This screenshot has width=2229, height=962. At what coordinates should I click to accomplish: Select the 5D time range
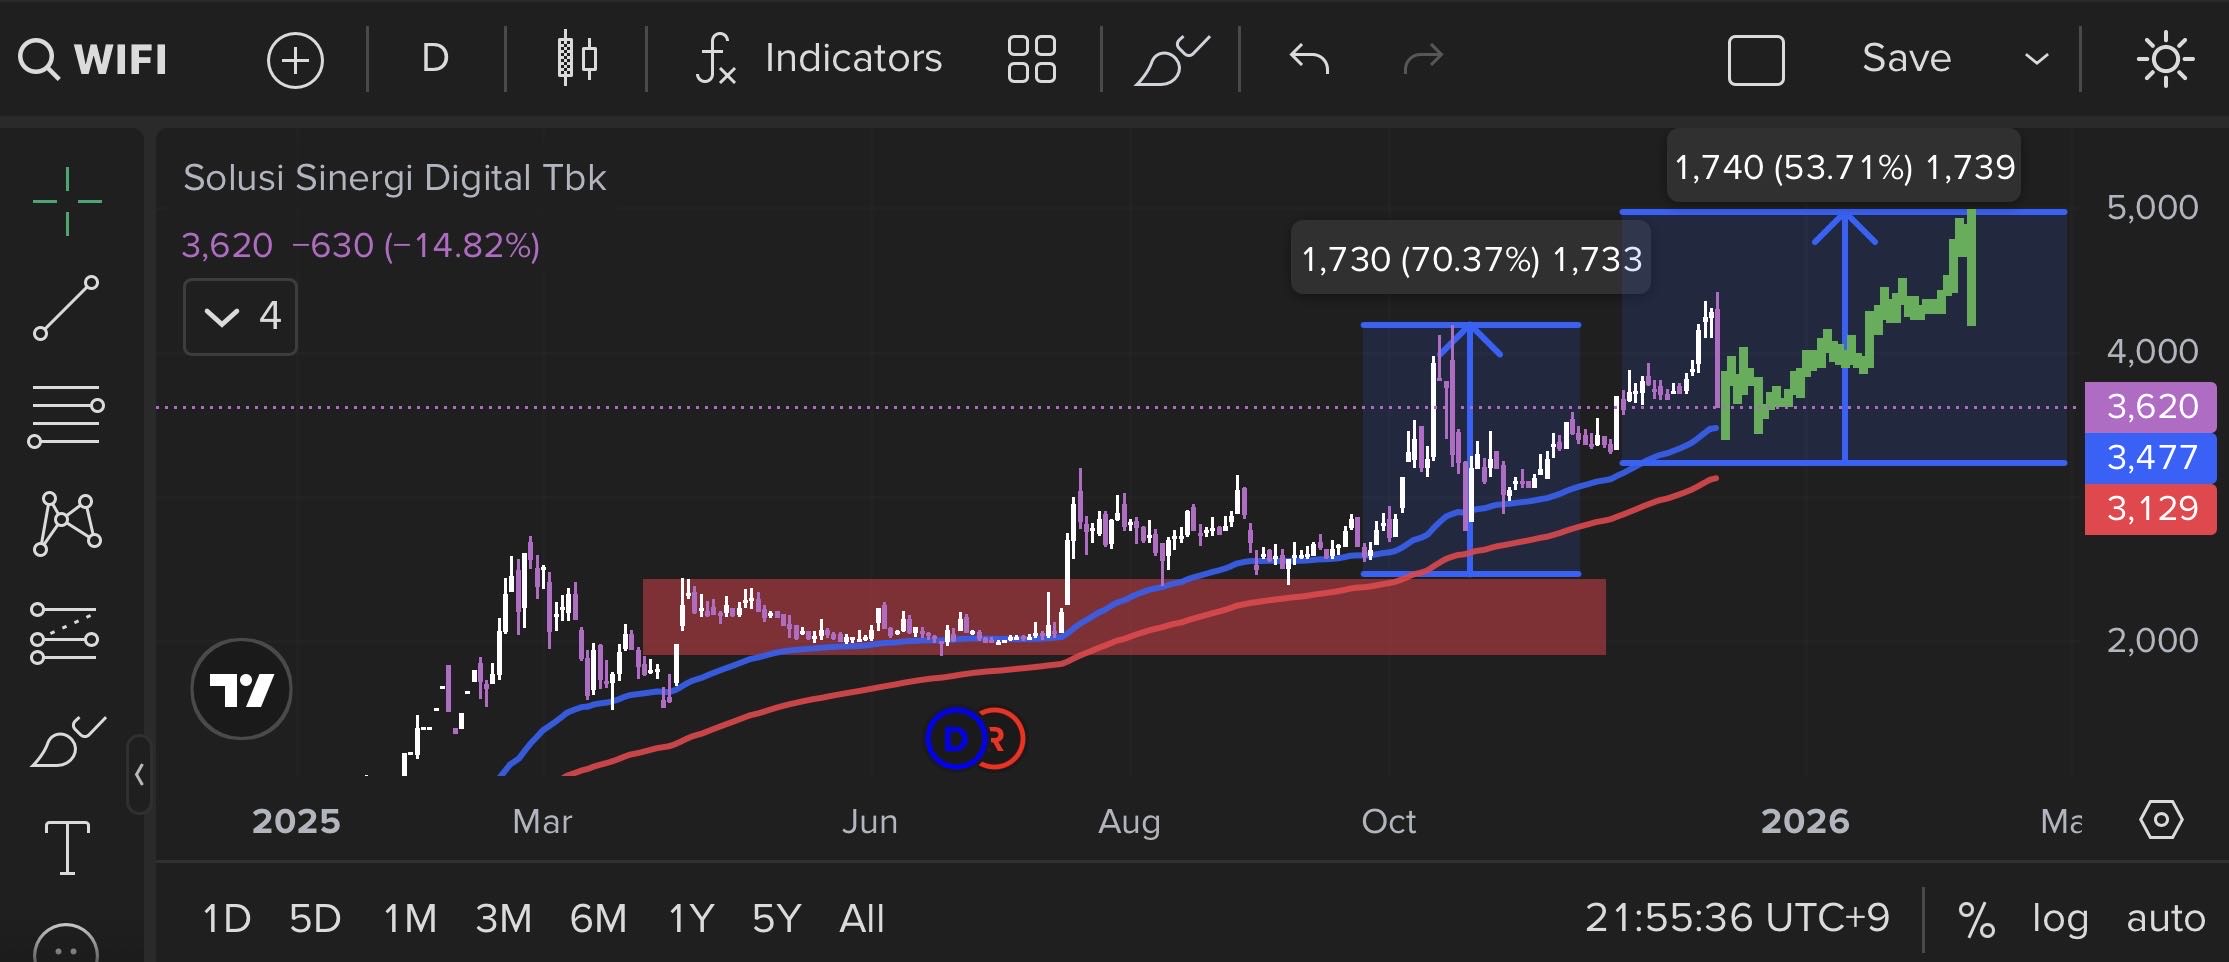tap(315, 918)
